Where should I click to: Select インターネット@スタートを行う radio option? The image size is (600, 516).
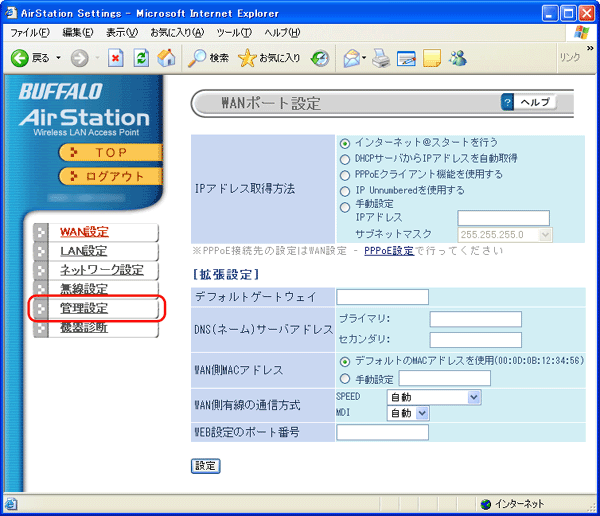(346, 143)
